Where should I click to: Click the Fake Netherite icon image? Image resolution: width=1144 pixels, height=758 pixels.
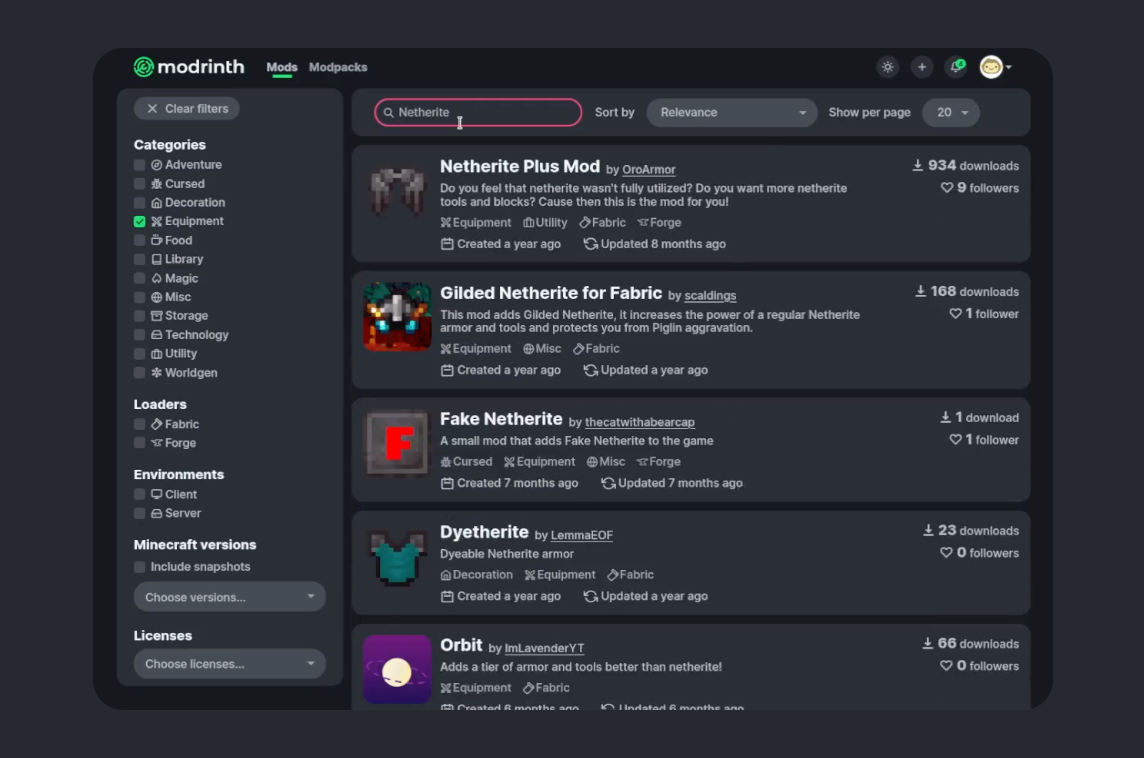point(397,443)
